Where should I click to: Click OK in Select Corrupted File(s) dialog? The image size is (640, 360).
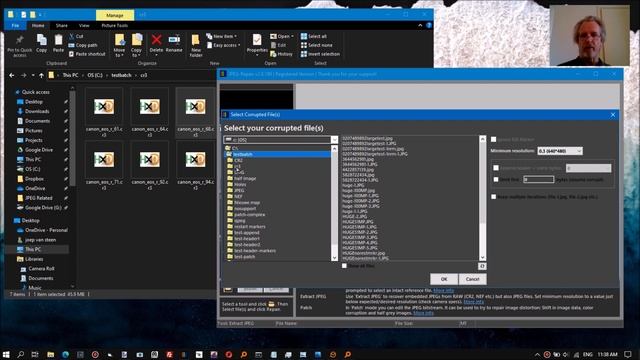(444, 279)
